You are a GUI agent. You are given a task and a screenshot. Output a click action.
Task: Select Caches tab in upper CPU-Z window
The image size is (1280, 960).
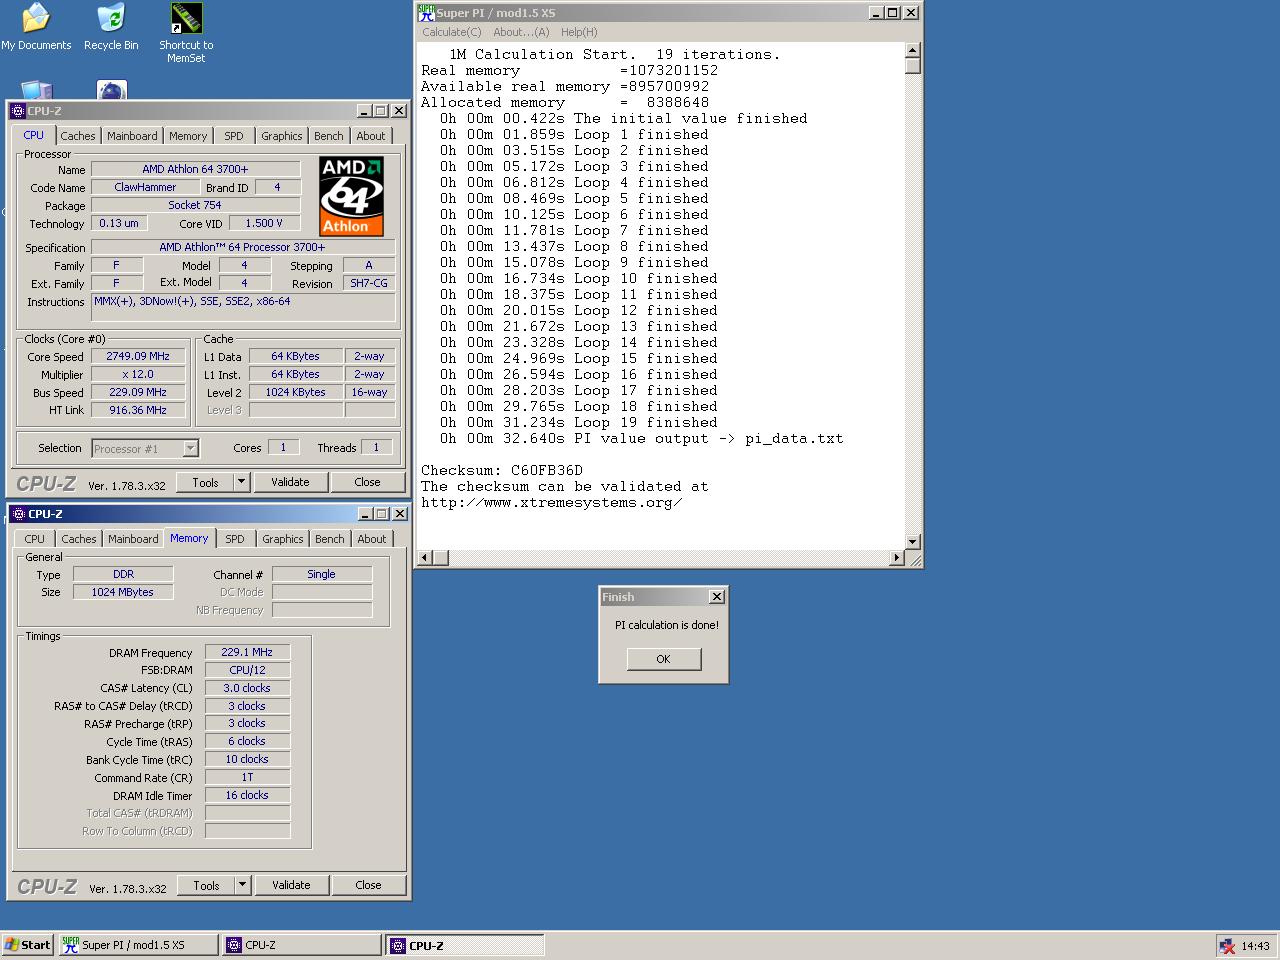tap(77, 136)
